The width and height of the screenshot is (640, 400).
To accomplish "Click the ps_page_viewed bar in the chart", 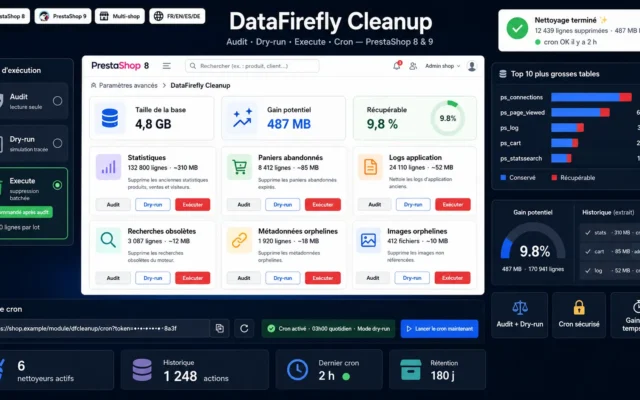I will coord(580,112).
